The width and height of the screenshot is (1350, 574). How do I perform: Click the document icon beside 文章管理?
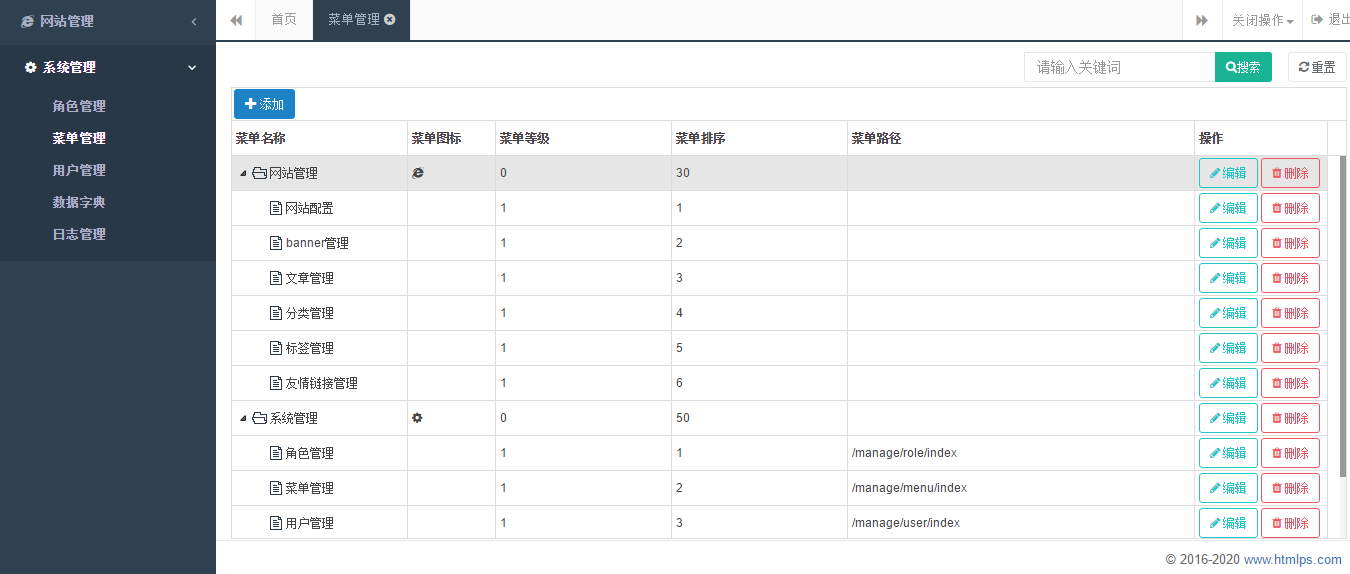coord(276,278)
